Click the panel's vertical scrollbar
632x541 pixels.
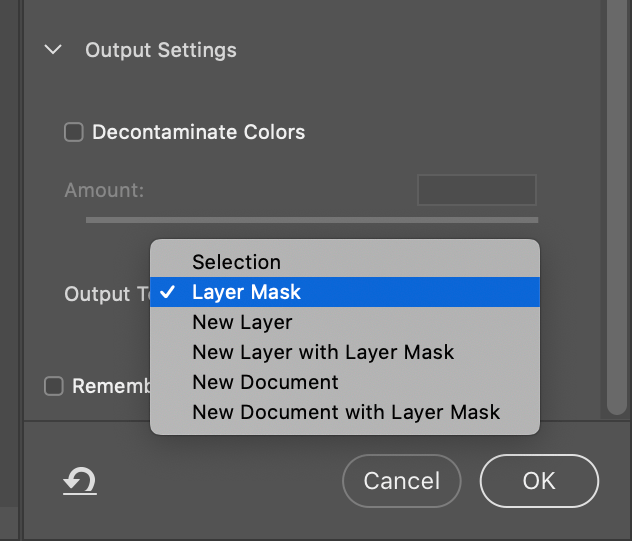click(x=617, y=200)
